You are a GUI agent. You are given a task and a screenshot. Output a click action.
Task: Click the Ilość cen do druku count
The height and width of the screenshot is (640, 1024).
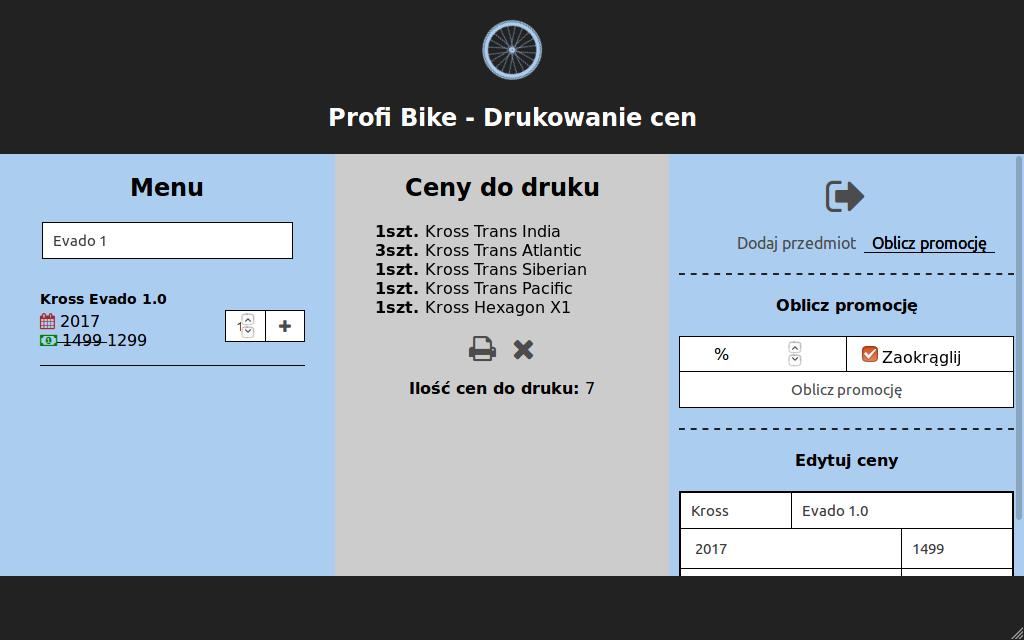[502, 389]
